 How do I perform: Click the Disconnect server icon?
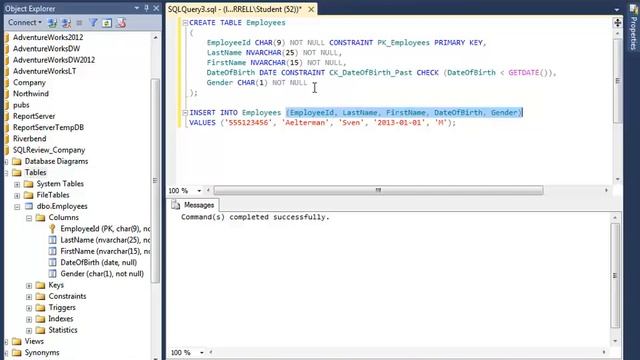(x=66, y=23)
